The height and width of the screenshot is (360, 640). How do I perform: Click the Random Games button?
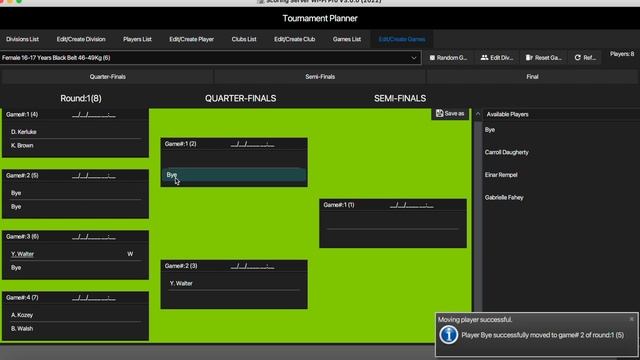pos(448,58)
